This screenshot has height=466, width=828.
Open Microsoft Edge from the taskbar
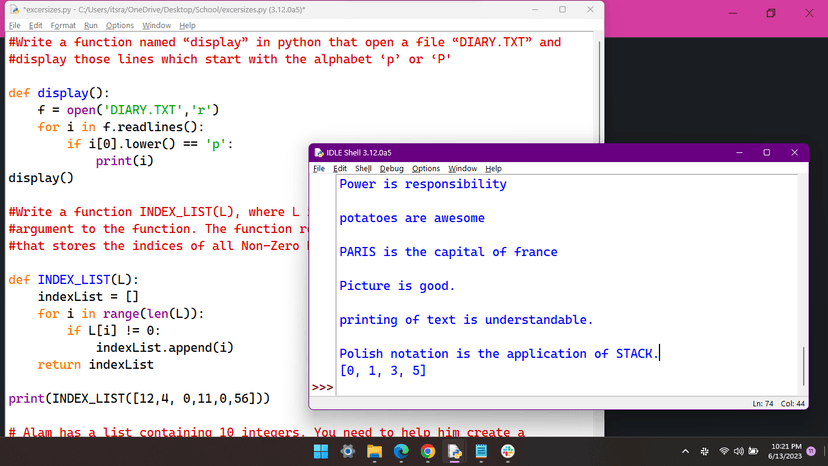(401, 451)
